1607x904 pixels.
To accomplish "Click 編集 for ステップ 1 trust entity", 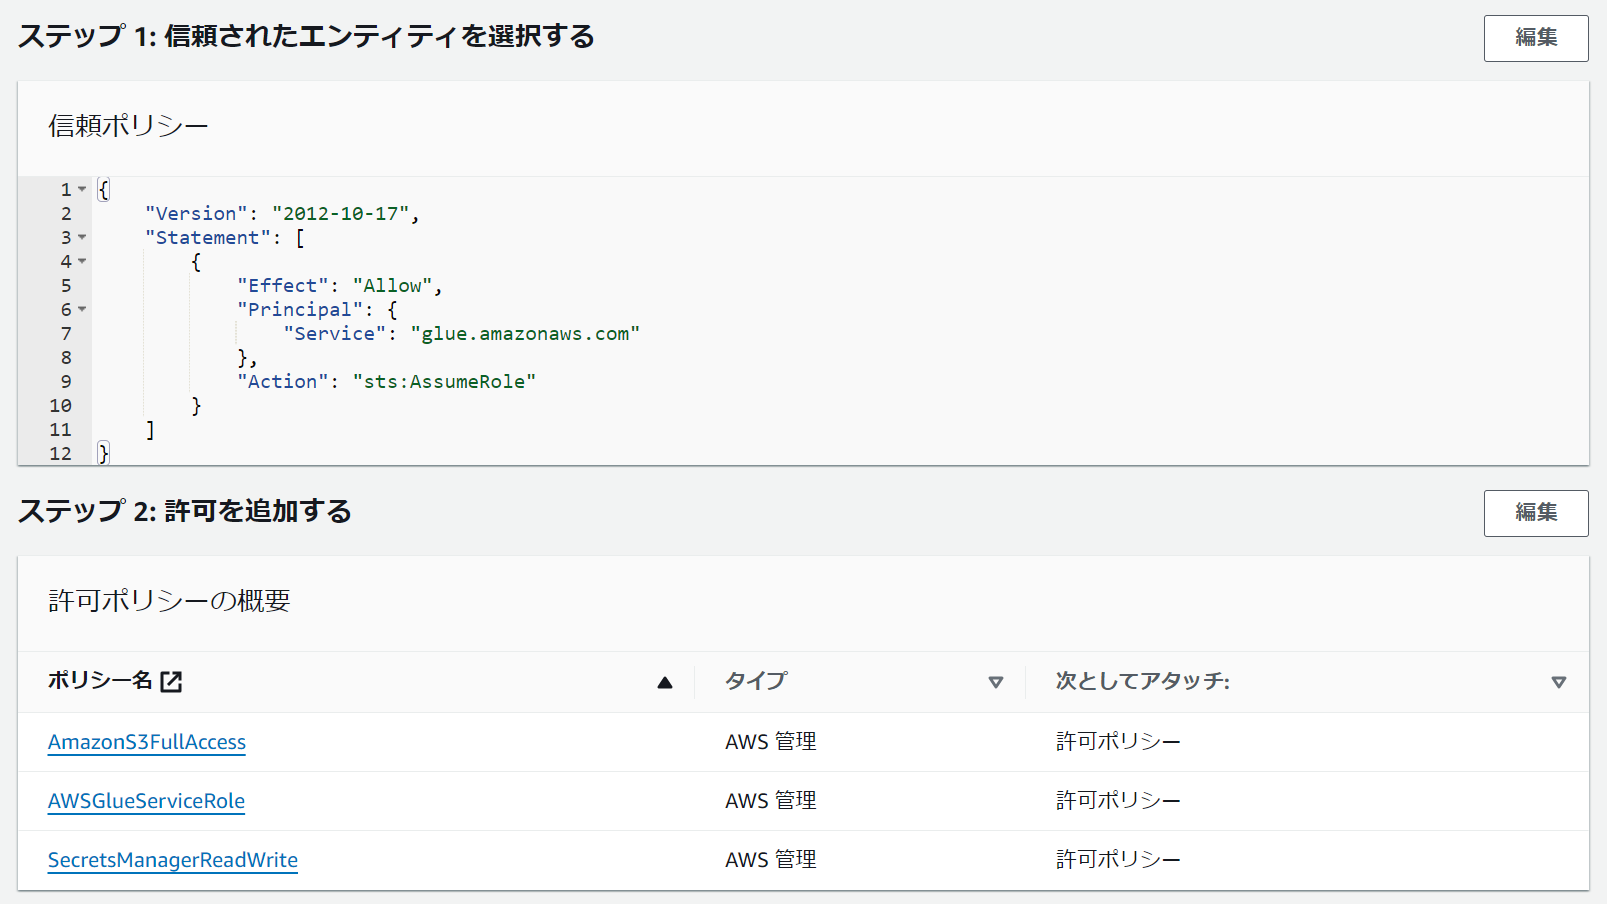I will tap(1536, 38).
